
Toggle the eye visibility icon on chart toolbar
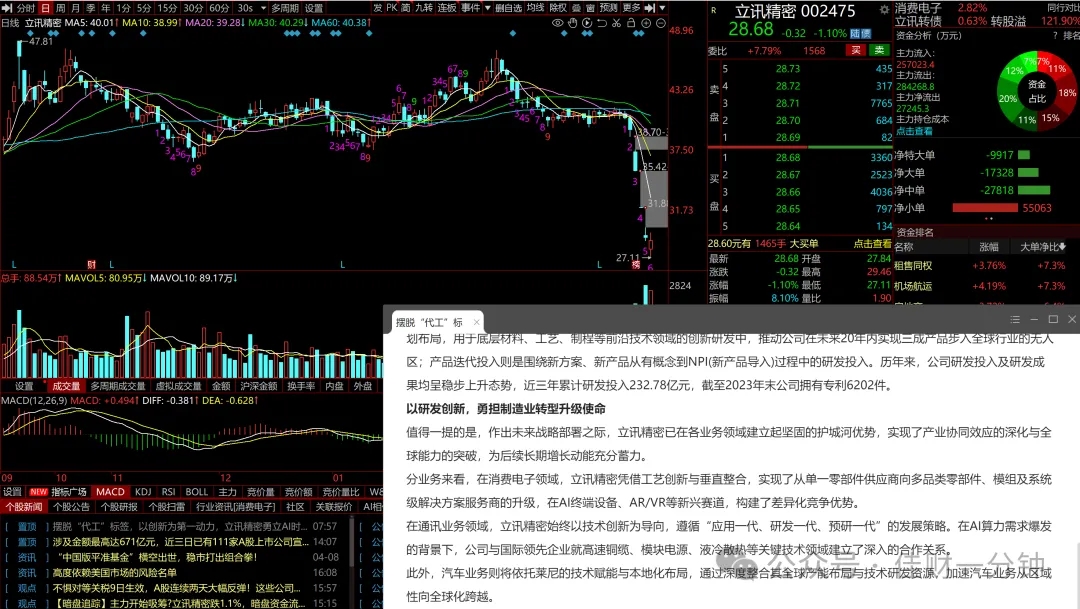[x=557, y=23]
